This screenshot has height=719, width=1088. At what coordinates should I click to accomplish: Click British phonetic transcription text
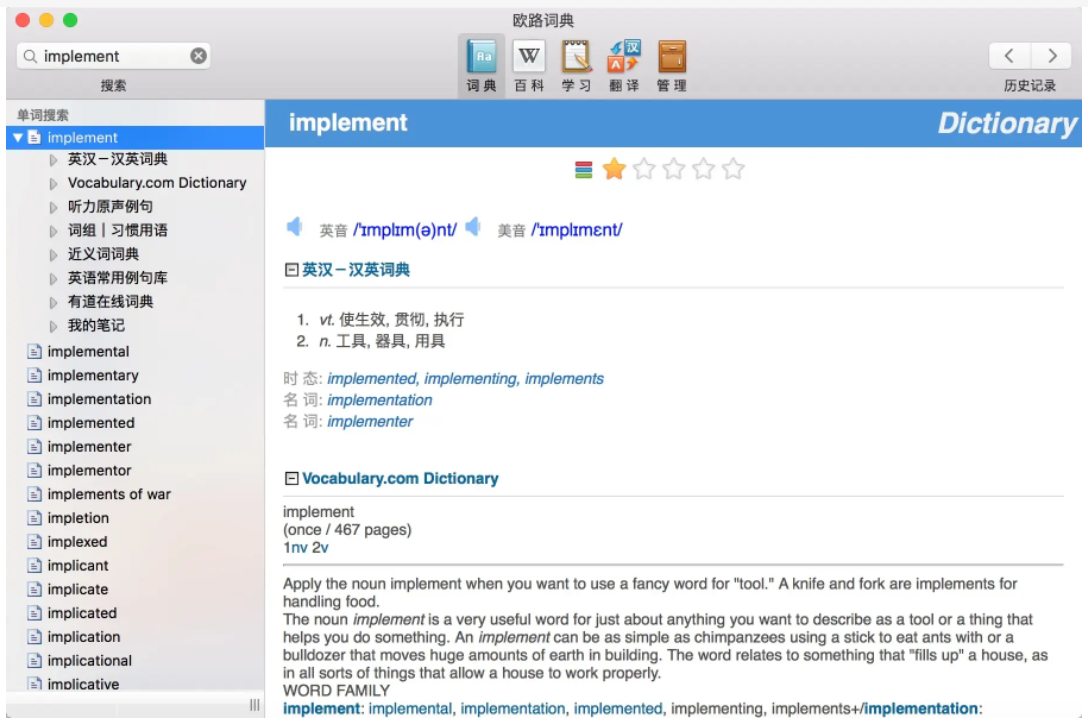405,230
